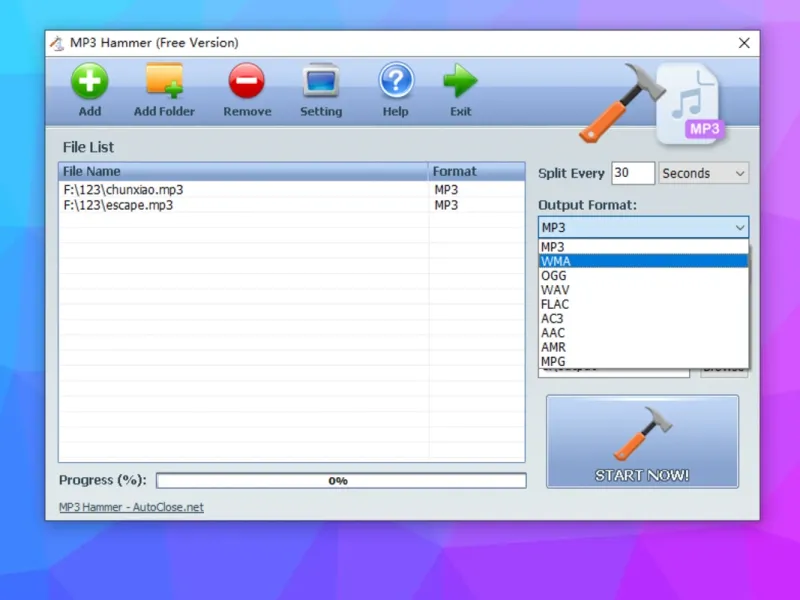800x600 pixels.
Task: Choose OGG output format
Action: coord(643,276)
